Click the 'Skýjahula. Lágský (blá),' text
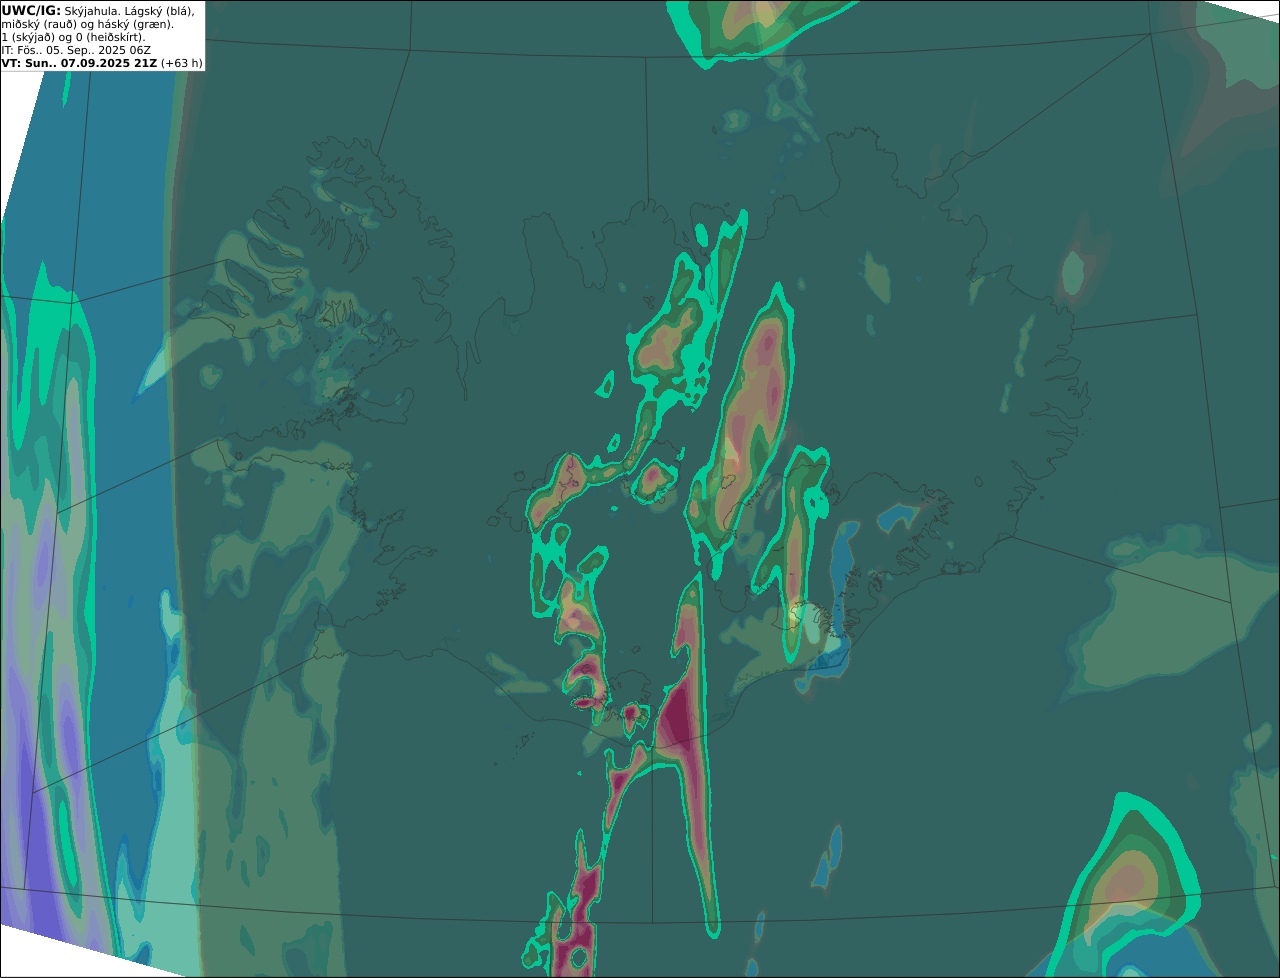 [x=129, y=10]
